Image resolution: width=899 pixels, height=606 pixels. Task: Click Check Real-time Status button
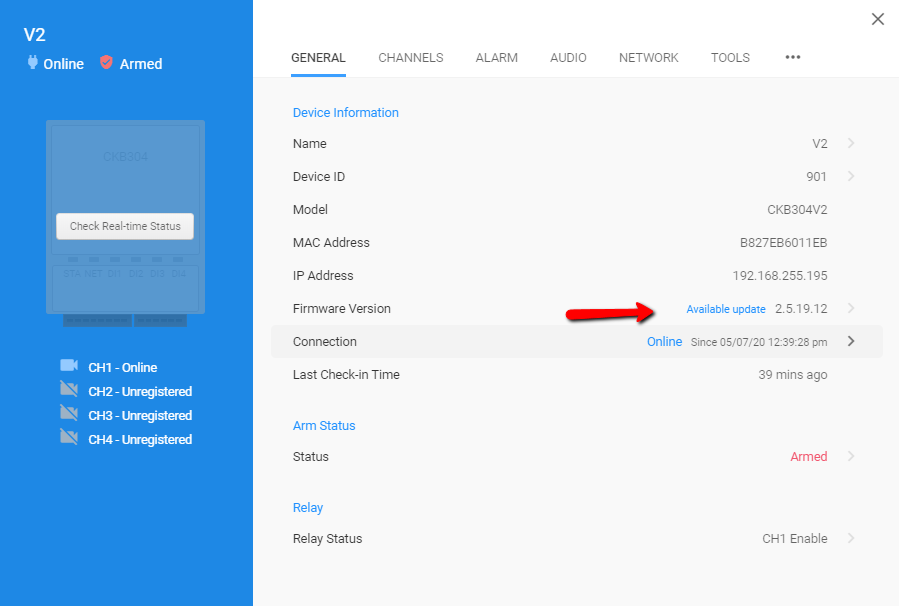coord(125,226)
